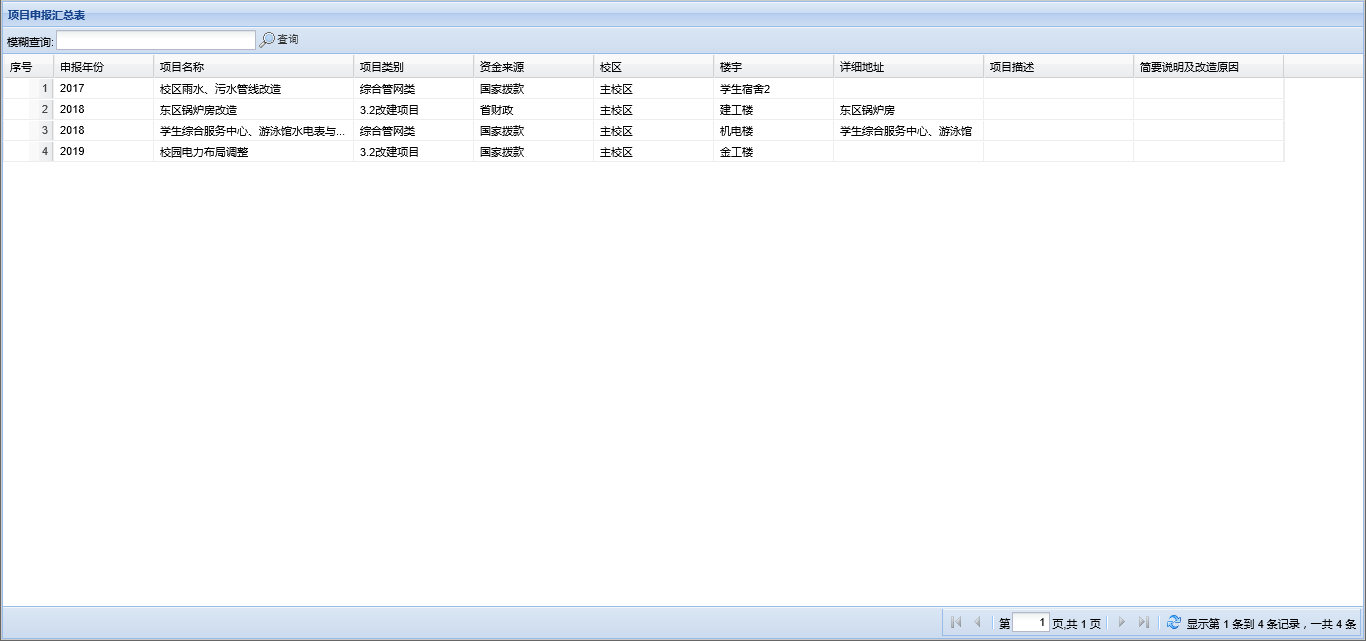This screenshot has height=641, width=1366.
Task: Focus the 模糊查询 search text field
Action: [156, 40]
